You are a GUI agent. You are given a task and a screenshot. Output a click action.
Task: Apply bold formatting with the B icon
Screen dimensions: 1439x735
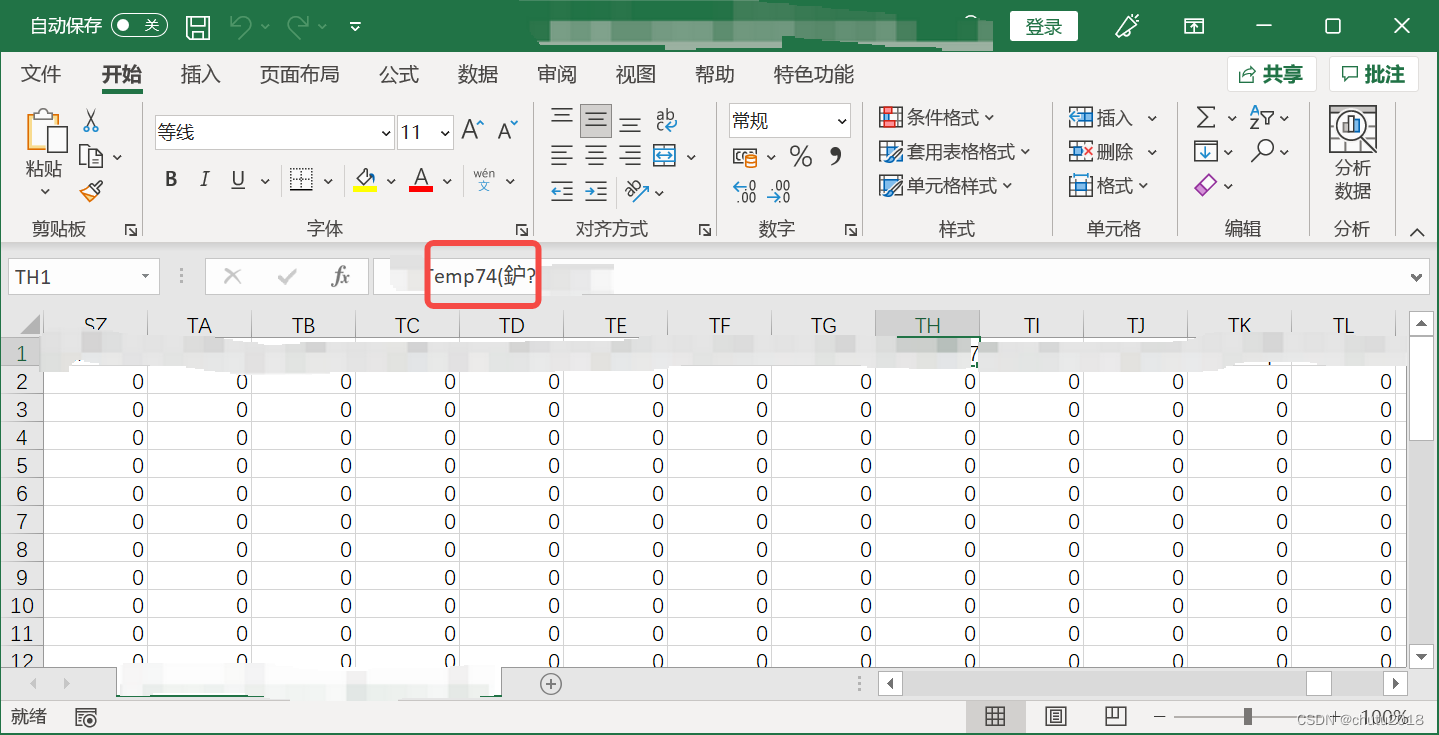170,180
